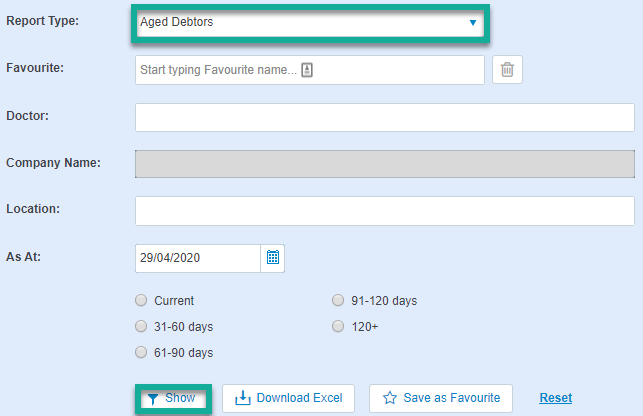Open the As At calendar picker icon

pos(273,258)
